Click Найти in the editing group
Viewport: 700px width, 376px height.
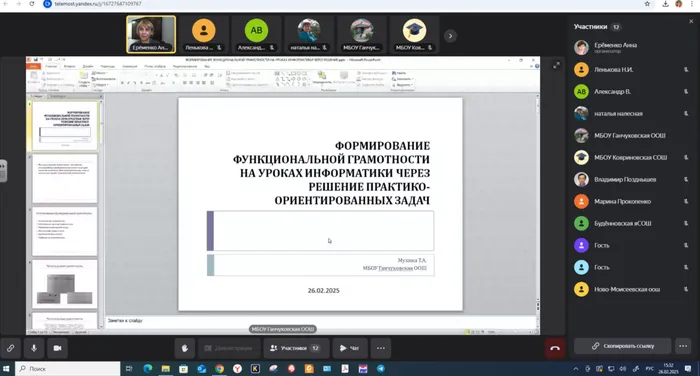point(400,73)
